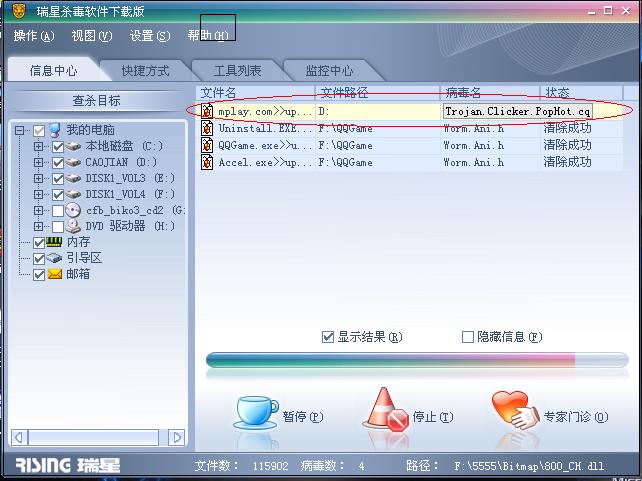Enable Hide Info (隐藏信息) checkbox

pyautogui.click(x=467, y=337)
